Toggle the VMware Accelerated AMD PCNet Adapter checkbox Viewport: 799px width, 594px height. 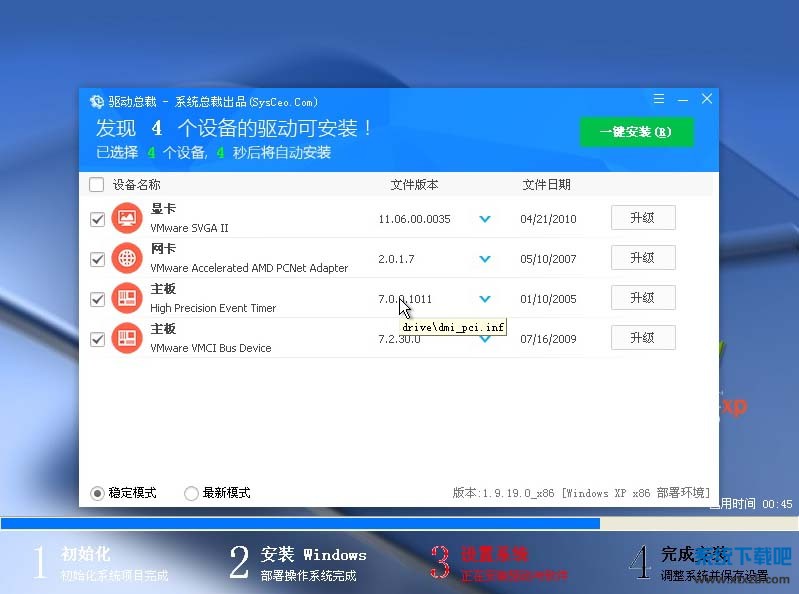click(x=97, y=259)
